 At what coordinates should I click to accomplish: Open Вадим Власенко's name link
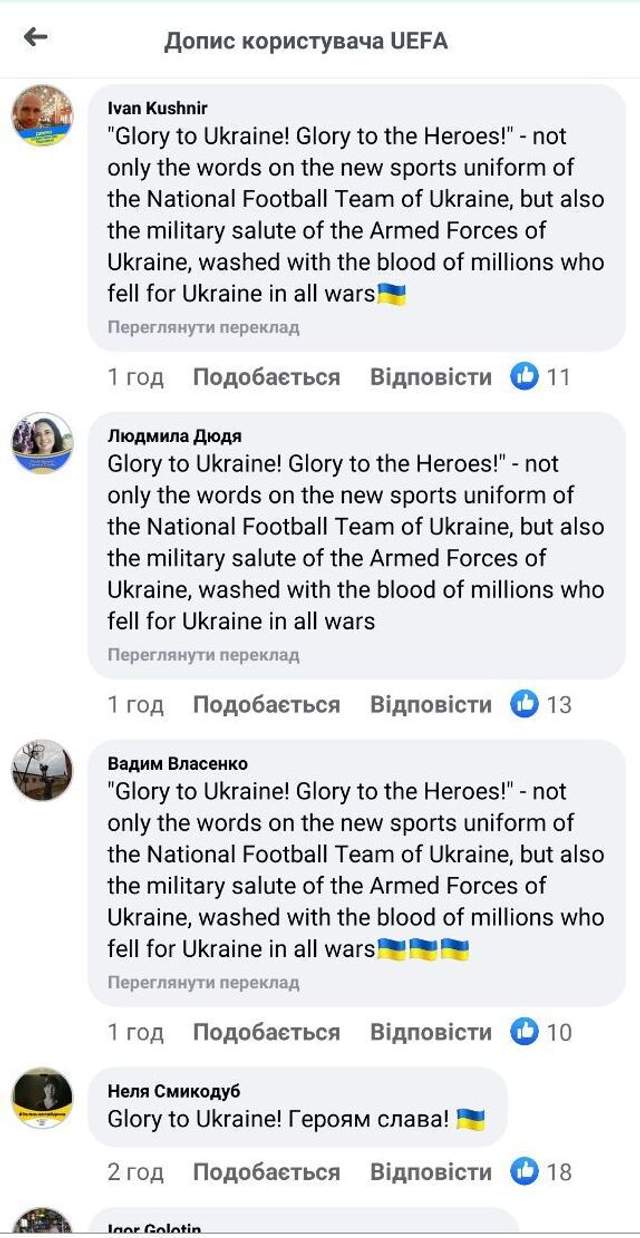177,764
